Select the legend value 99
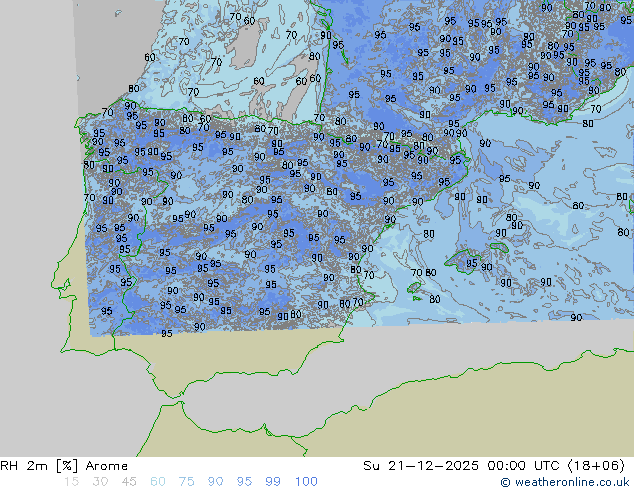This screenshot has height=490, width=634. click(x=273, y=482)
